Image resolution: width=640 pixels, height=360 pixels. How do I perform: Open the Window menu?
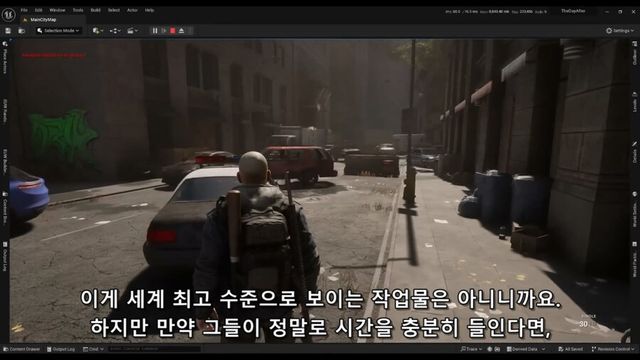pos(57,10)
